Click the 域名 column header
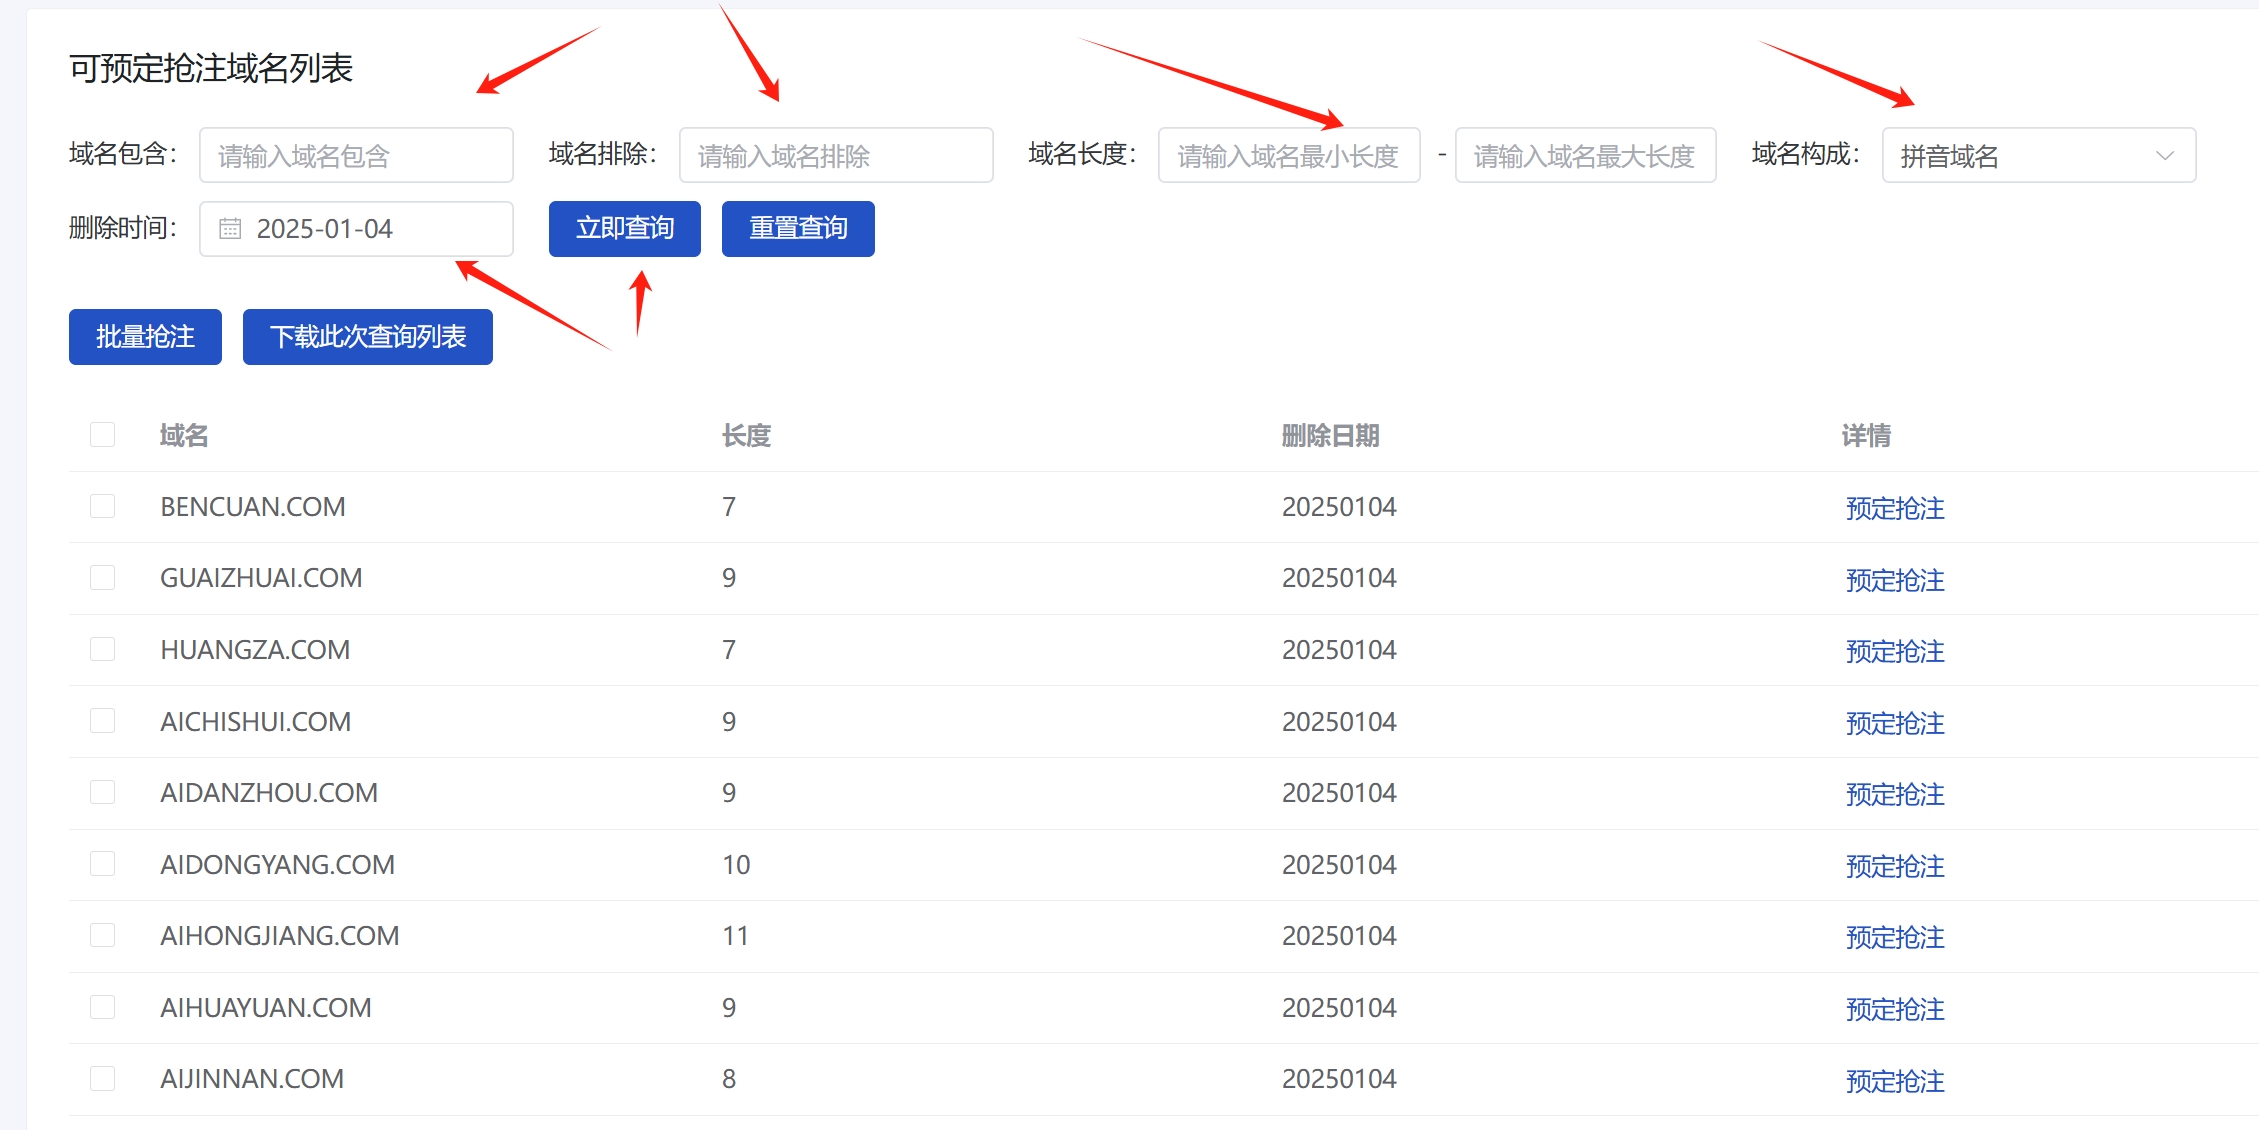 coord(184,435)
